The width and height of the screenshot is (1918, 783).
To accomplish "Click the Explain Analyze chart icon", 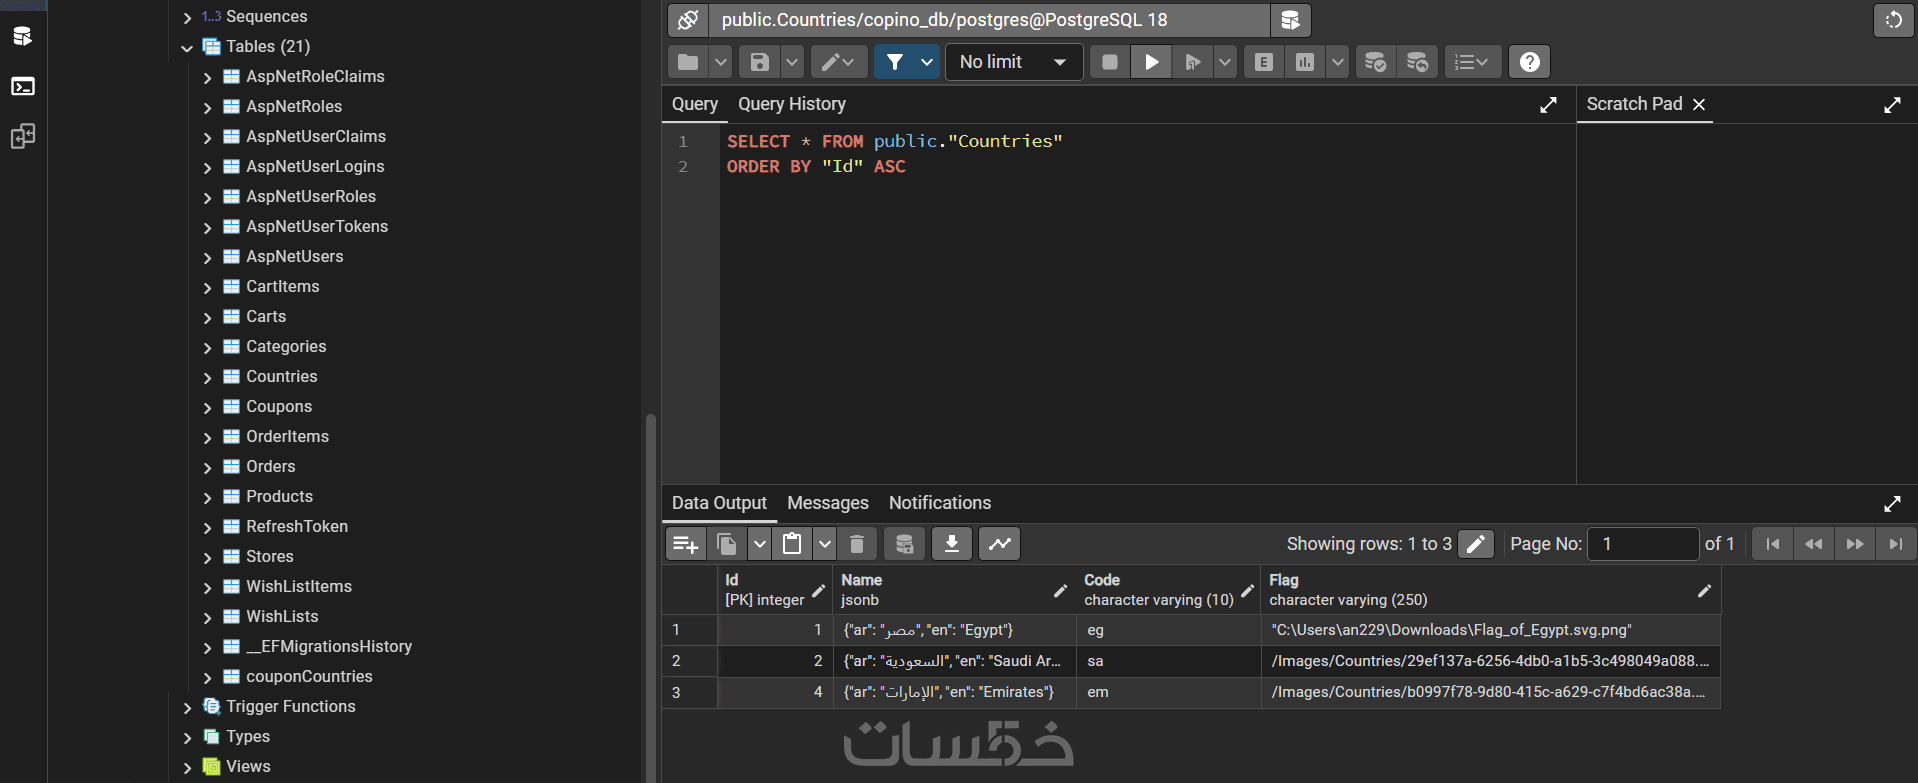I will (x=1305, y=62).
